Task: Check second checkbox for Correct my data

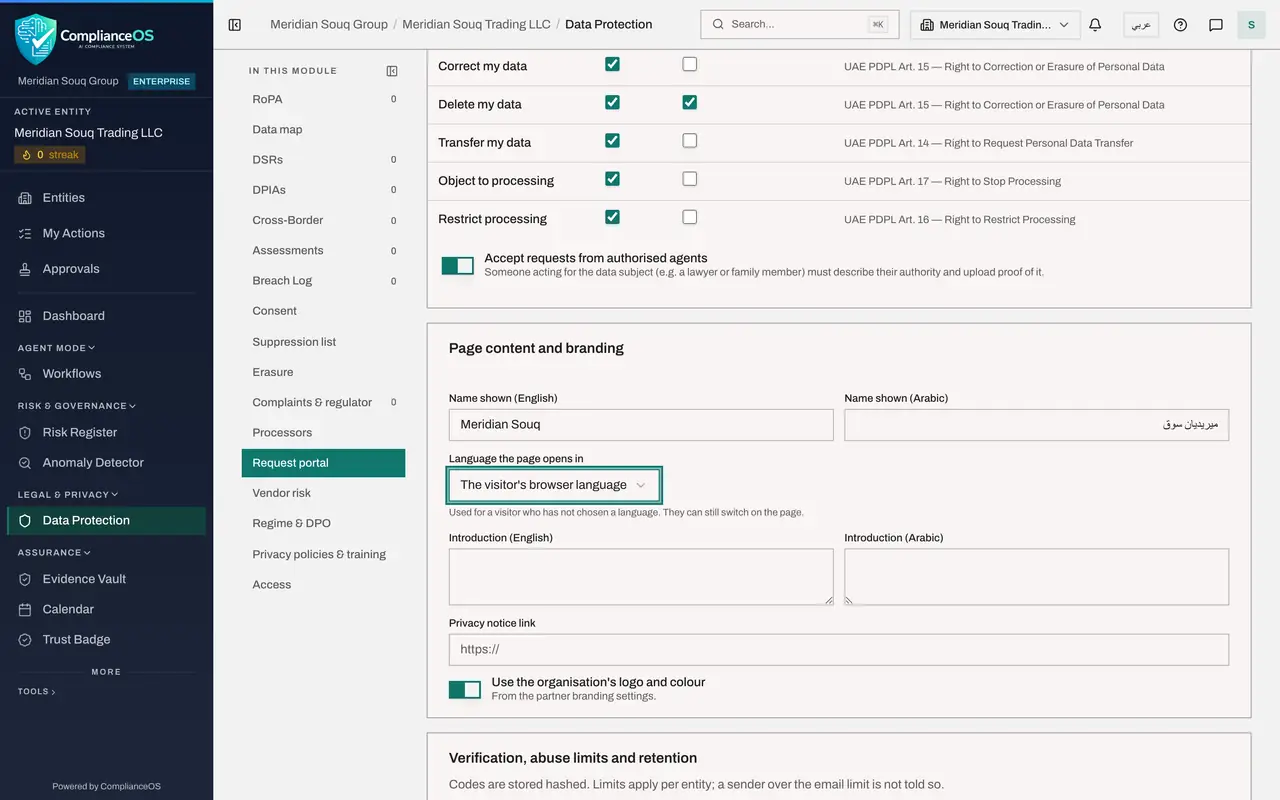Action: 689,64
